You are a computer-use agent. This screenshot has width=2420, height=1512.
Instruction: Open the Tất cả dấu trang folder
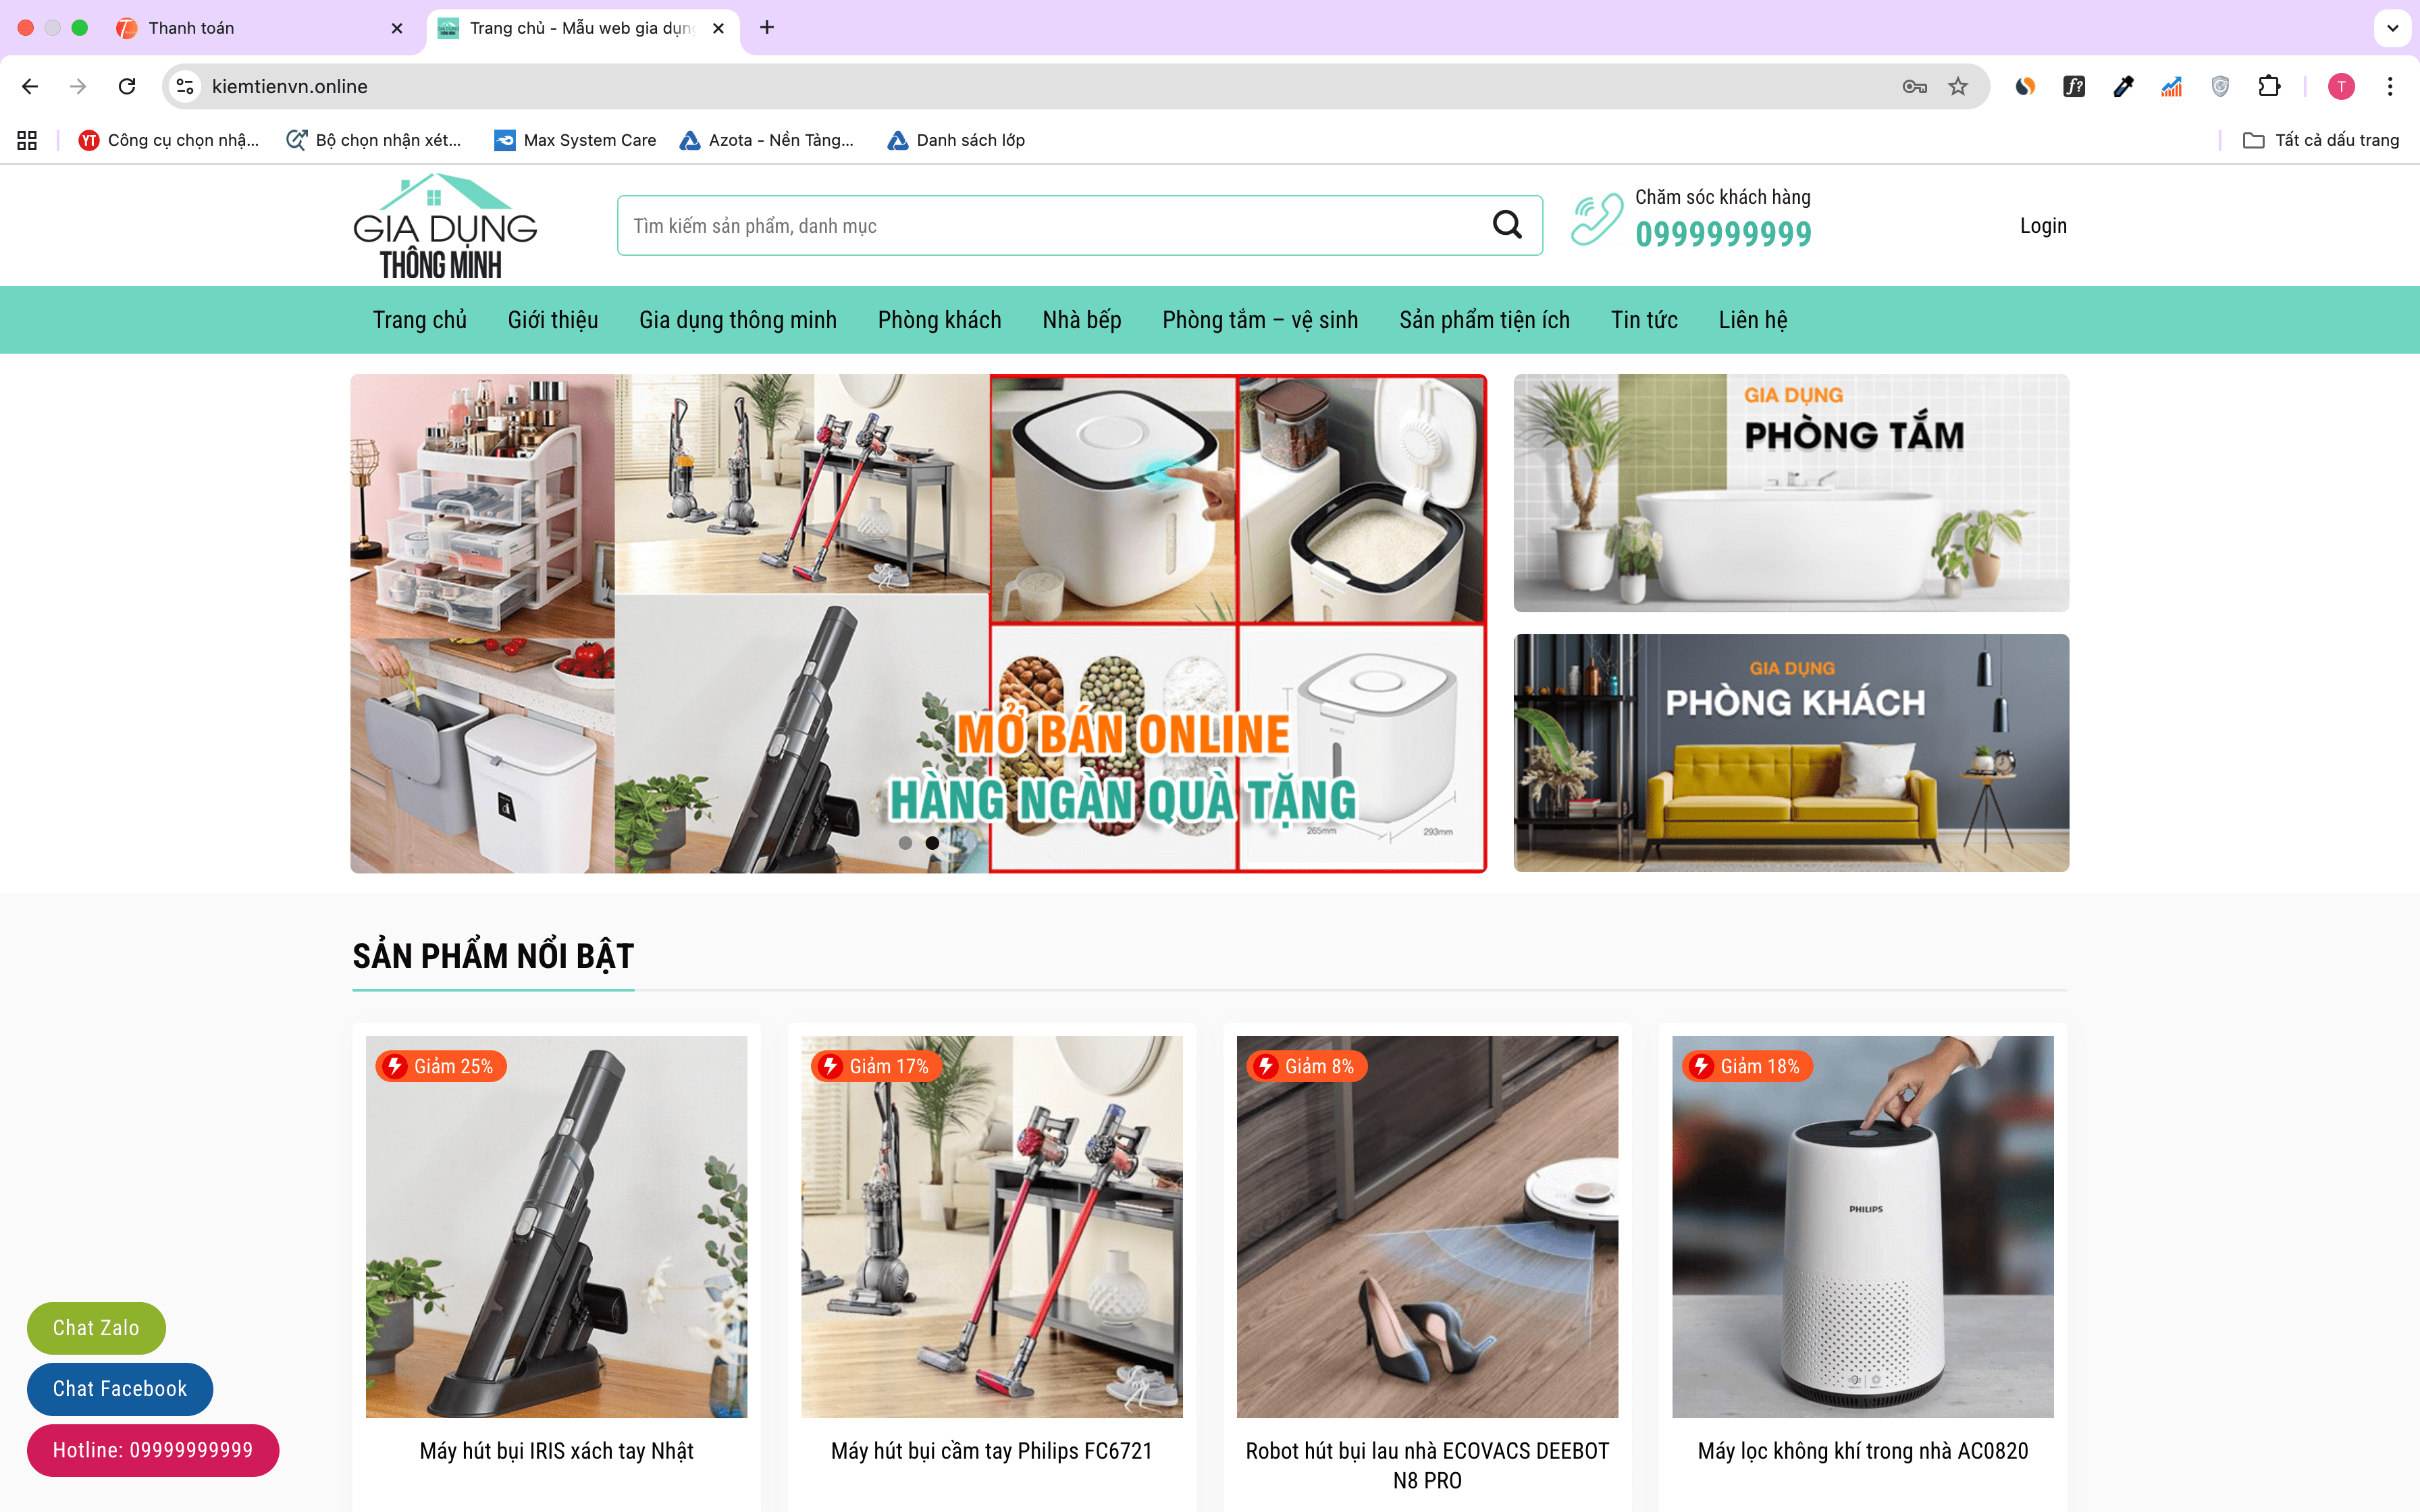2321,140
